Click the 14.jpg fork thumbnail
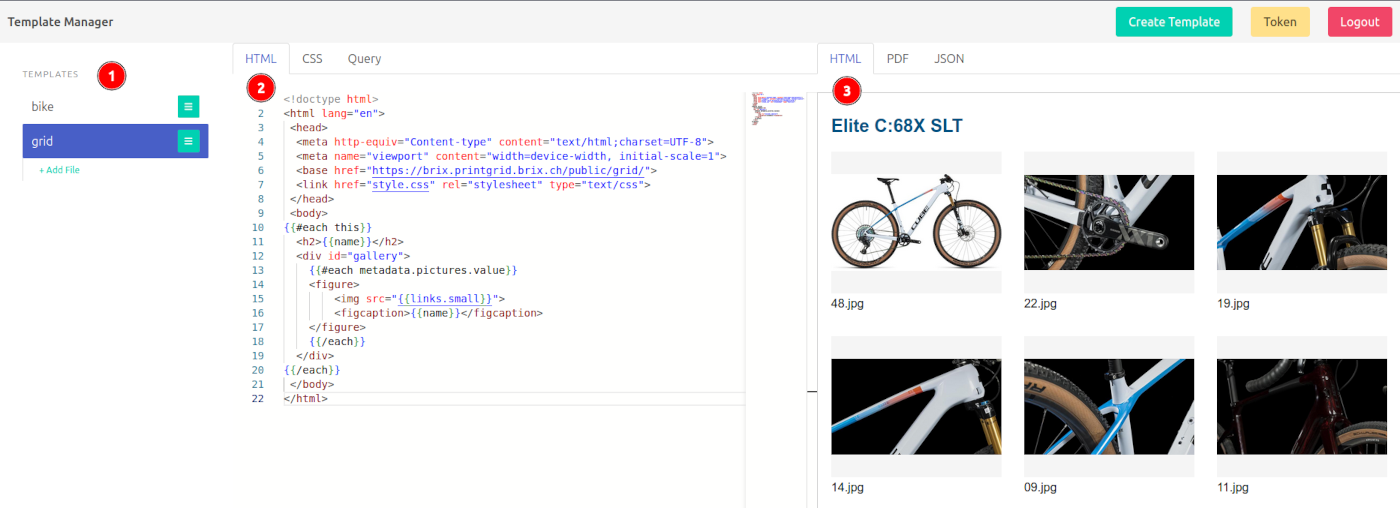Viewport: 1400px width, 508px height. (x=916, y=406)
